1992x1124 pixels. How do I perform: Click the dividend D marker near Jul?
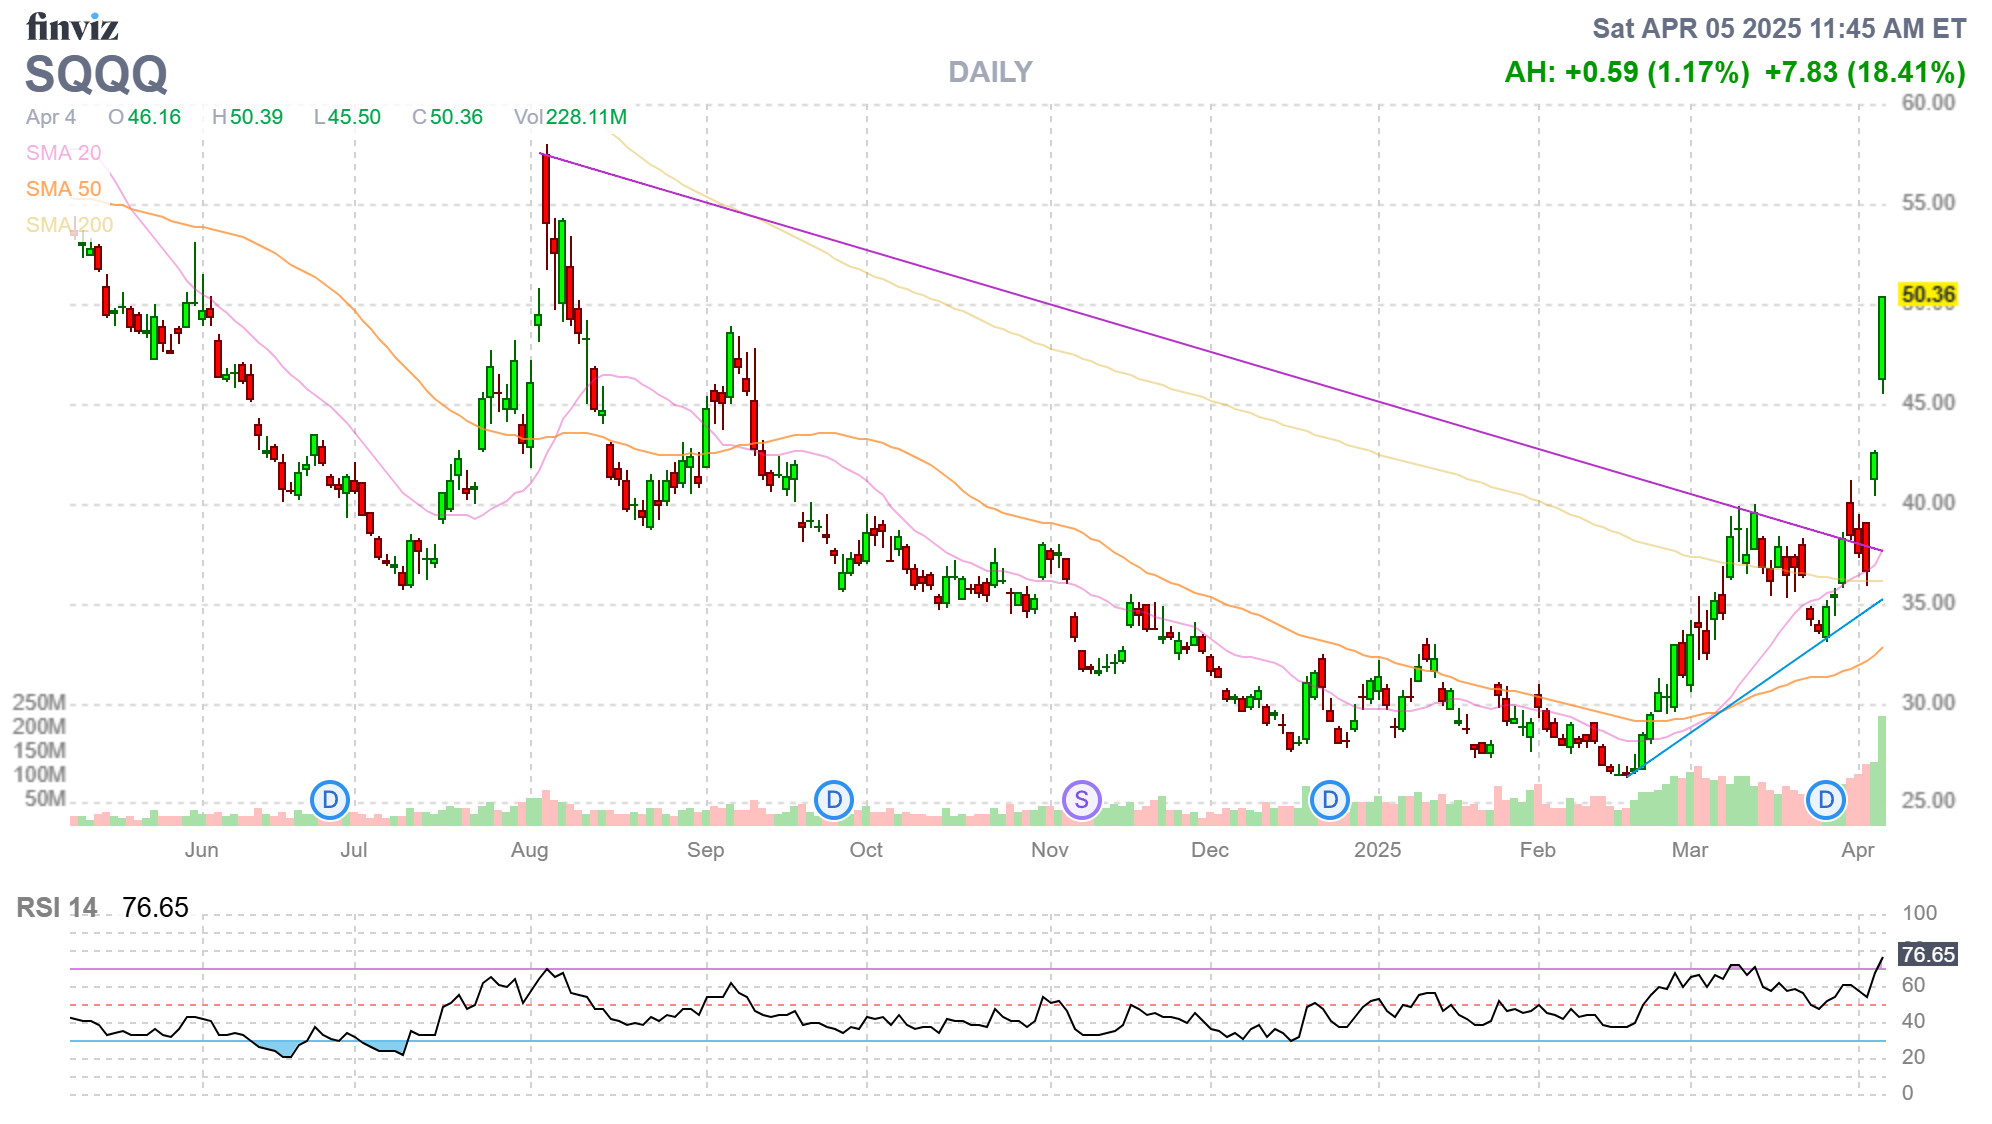[330, 800]
